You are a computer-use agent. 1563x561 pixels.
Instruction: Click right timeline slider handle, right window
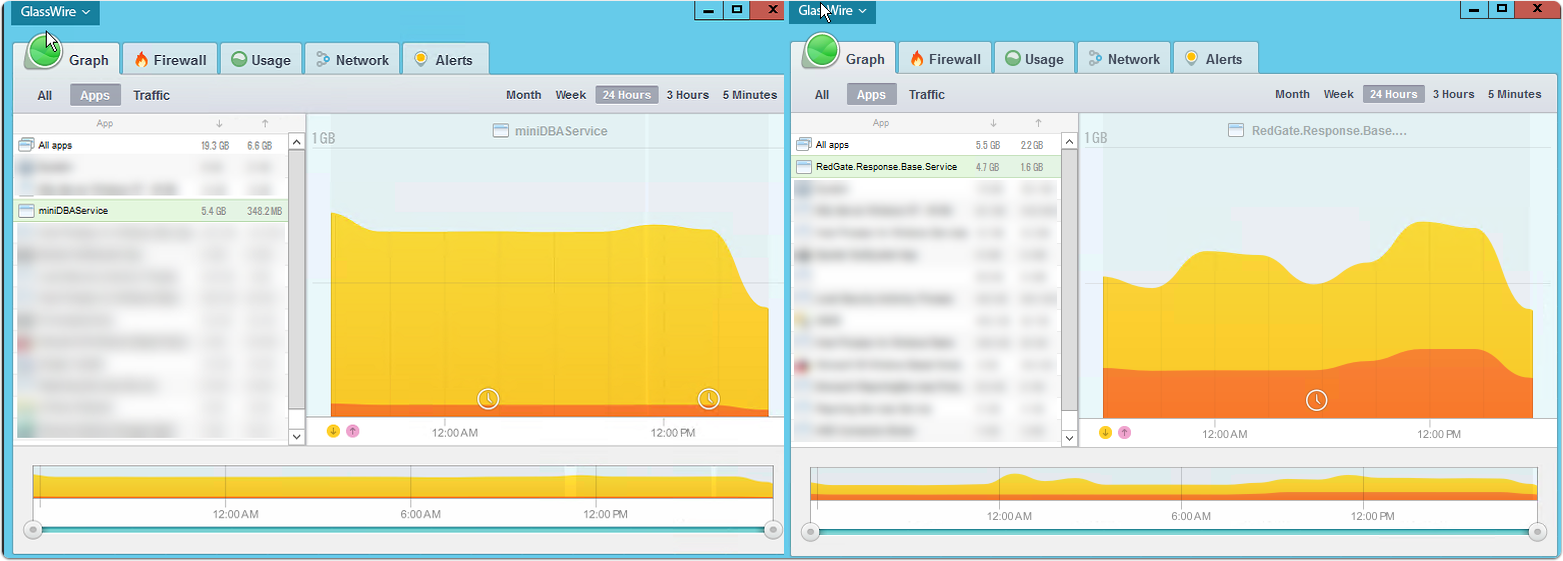point(1537,531)
